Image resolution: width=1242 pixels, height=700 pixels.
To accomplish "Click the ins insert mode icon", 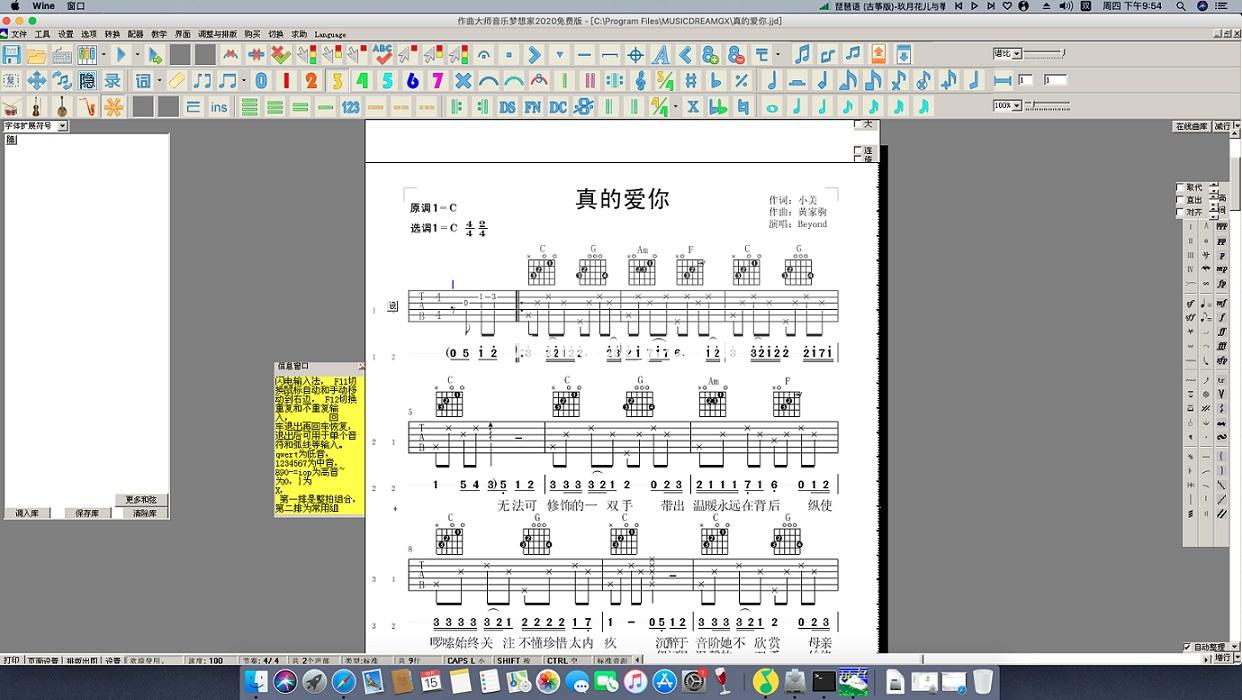I will point(219,106).
